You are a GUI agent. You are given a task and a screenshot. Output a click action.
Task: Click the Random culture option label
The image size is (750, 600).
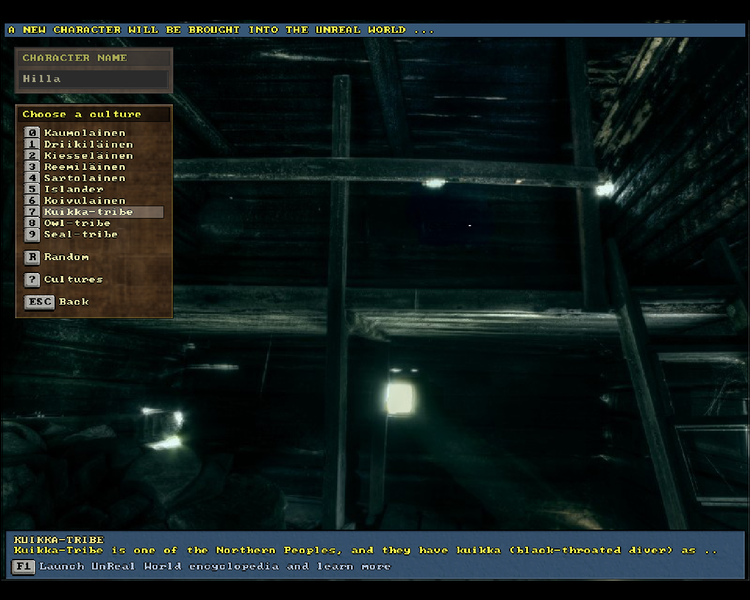(66, 257)
